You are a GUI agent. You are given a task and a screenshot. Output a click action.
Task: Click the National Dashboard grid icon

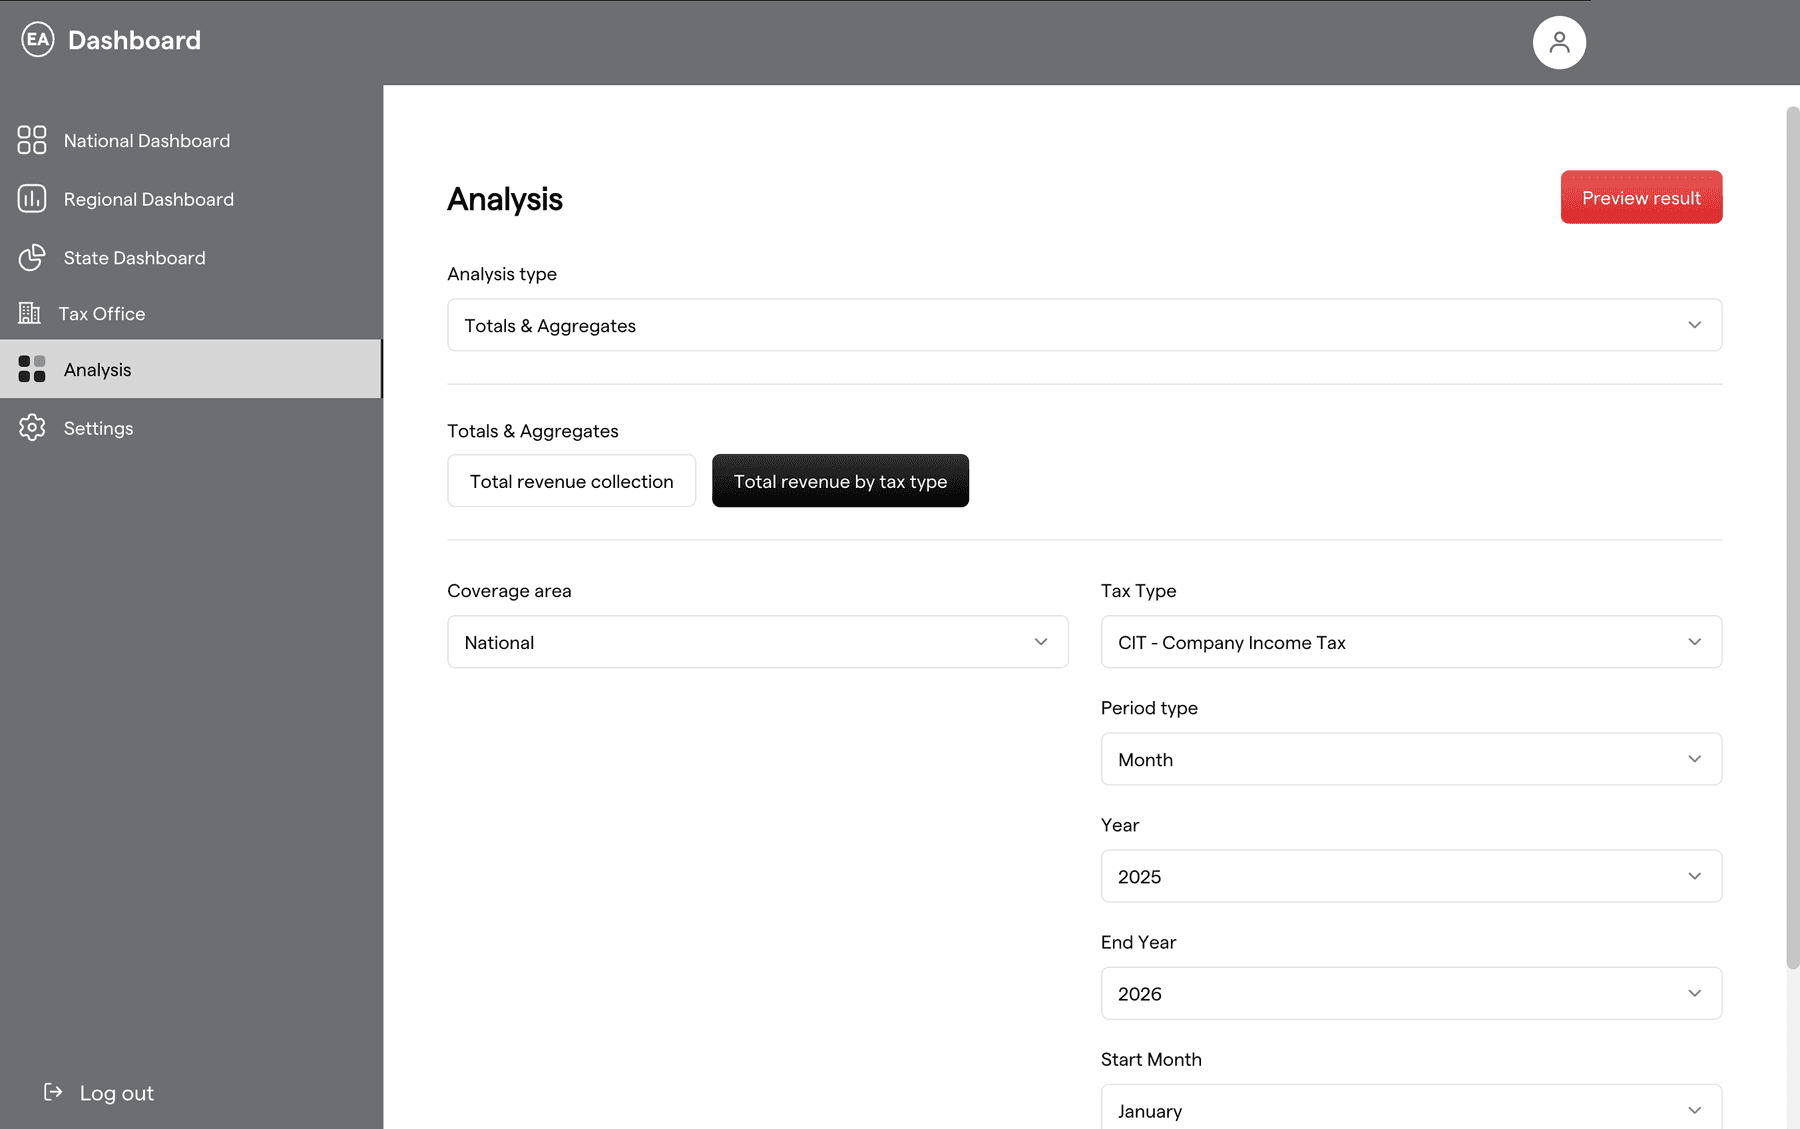click(x=32, y=140)
